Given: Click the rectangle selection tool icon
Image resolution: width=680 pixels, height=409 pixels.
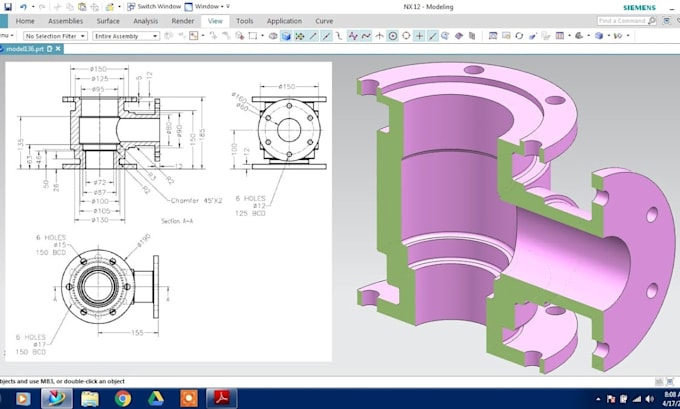Looking at the screenshot, I should [253, 36].
